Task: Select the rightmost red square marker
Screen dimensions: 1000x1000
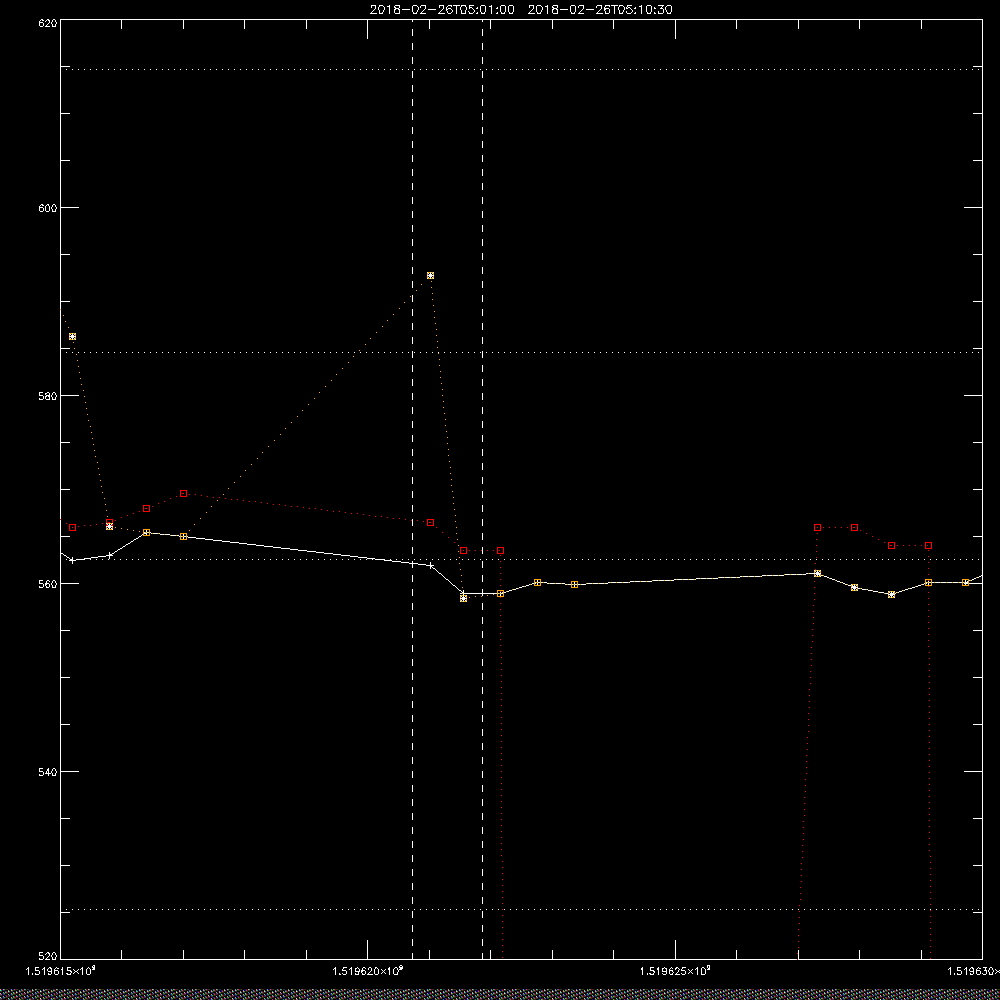Action: pos(929,545)
